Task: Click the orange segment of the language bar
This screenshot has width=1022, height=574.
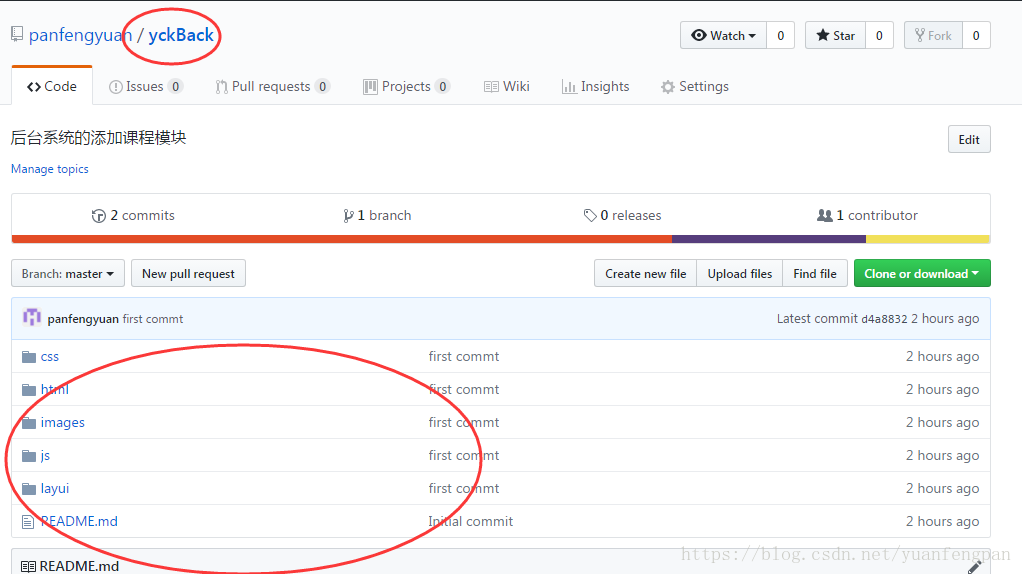Action: coord(342,239)
